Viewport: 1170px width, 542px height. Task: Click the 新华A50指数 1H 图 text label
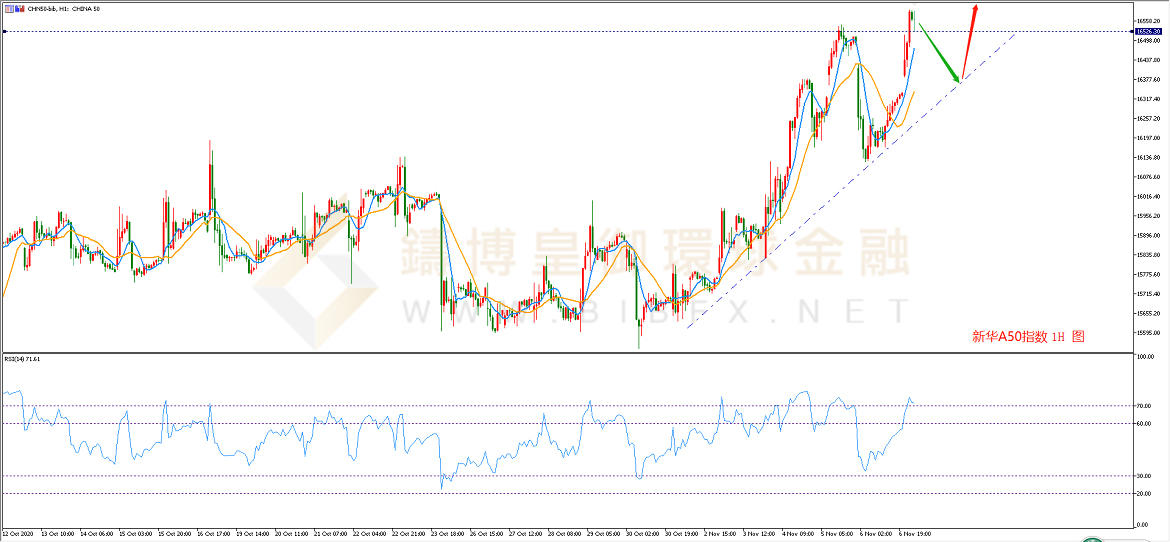1027,337
